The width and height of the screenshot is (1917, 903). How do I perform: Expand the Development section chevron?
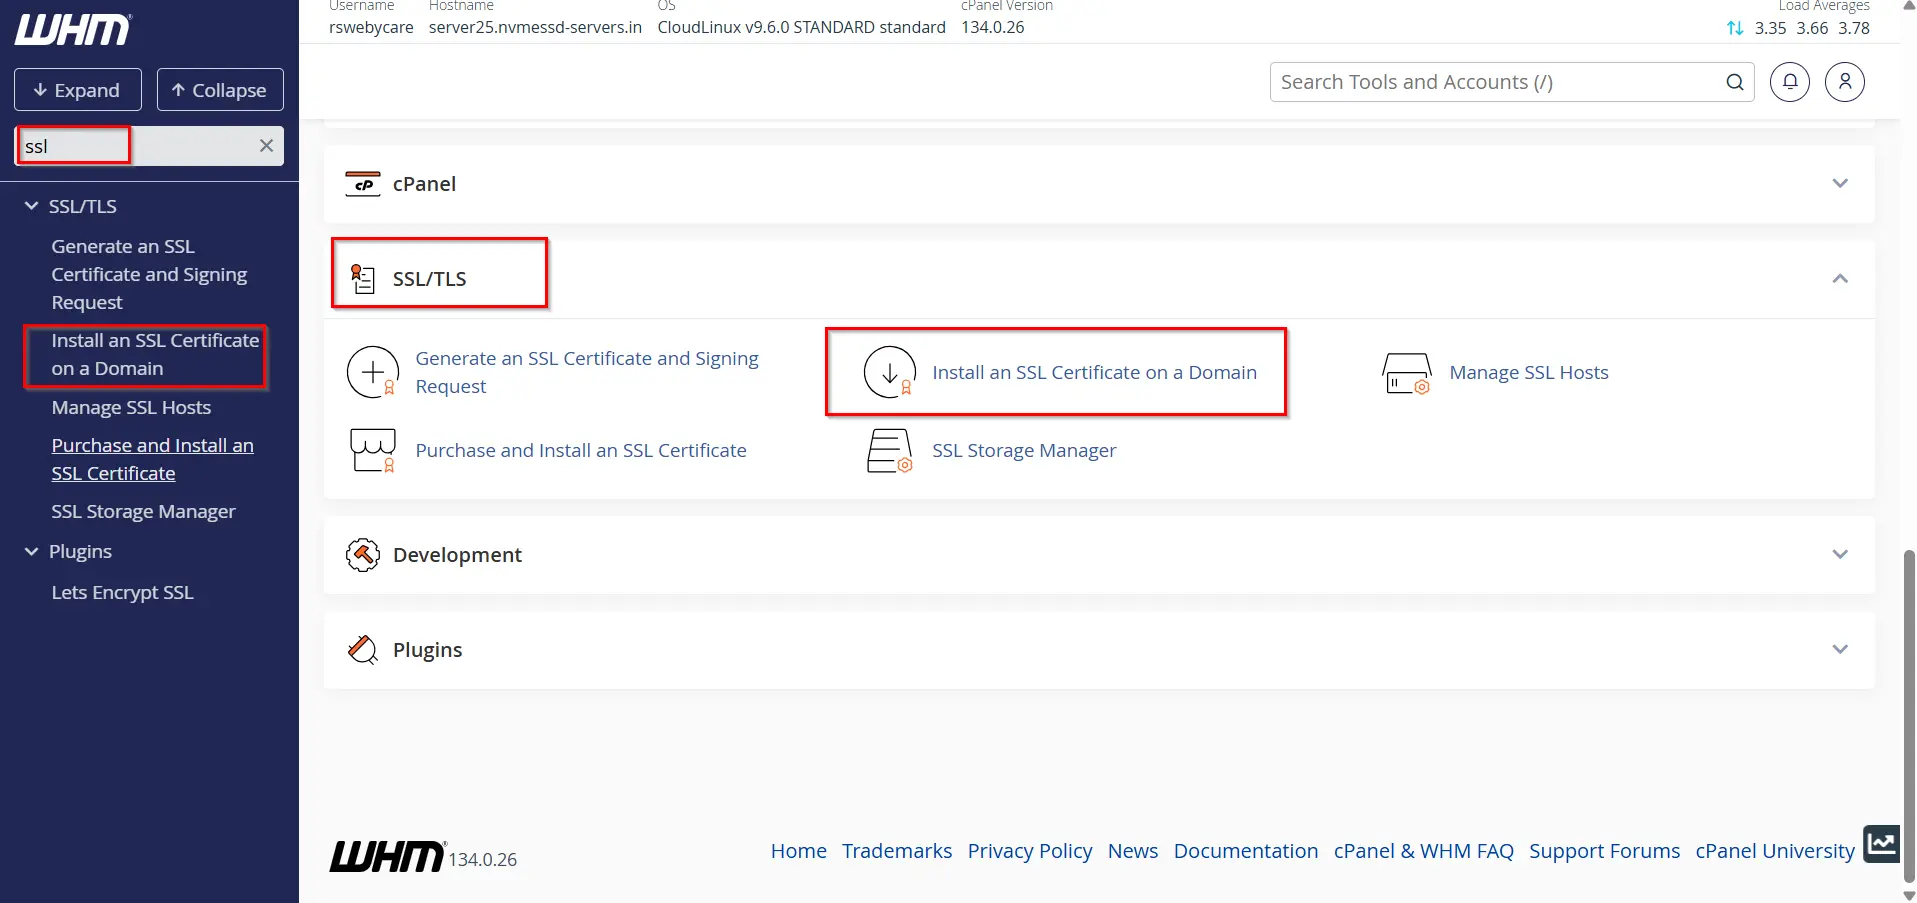click(x=1840, y=555)
